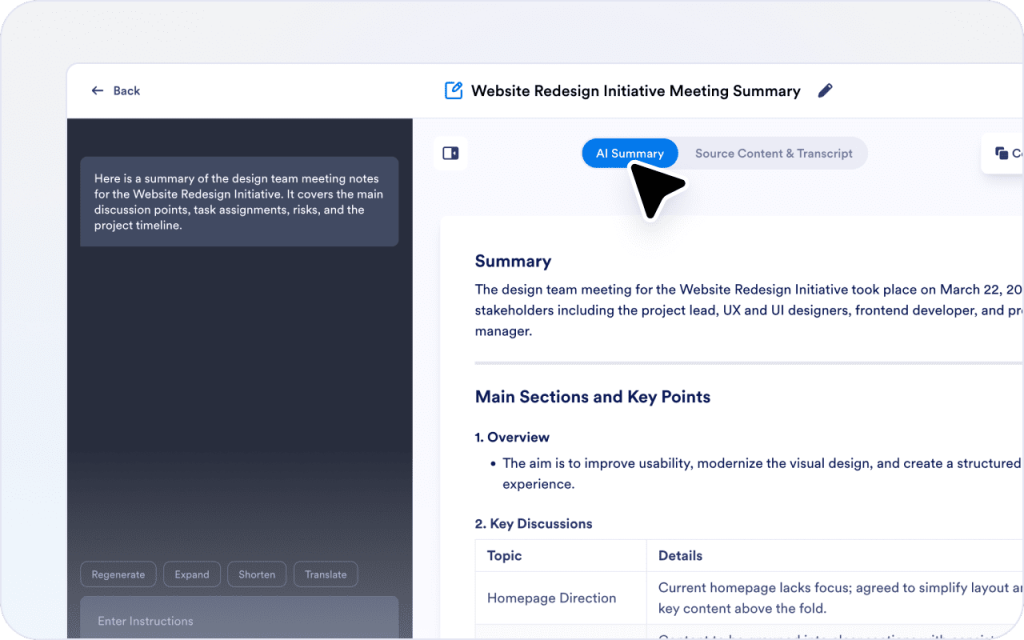Click the edit icon next to Meeting Summary title
Screen dimensions: 1024x640
825,90
